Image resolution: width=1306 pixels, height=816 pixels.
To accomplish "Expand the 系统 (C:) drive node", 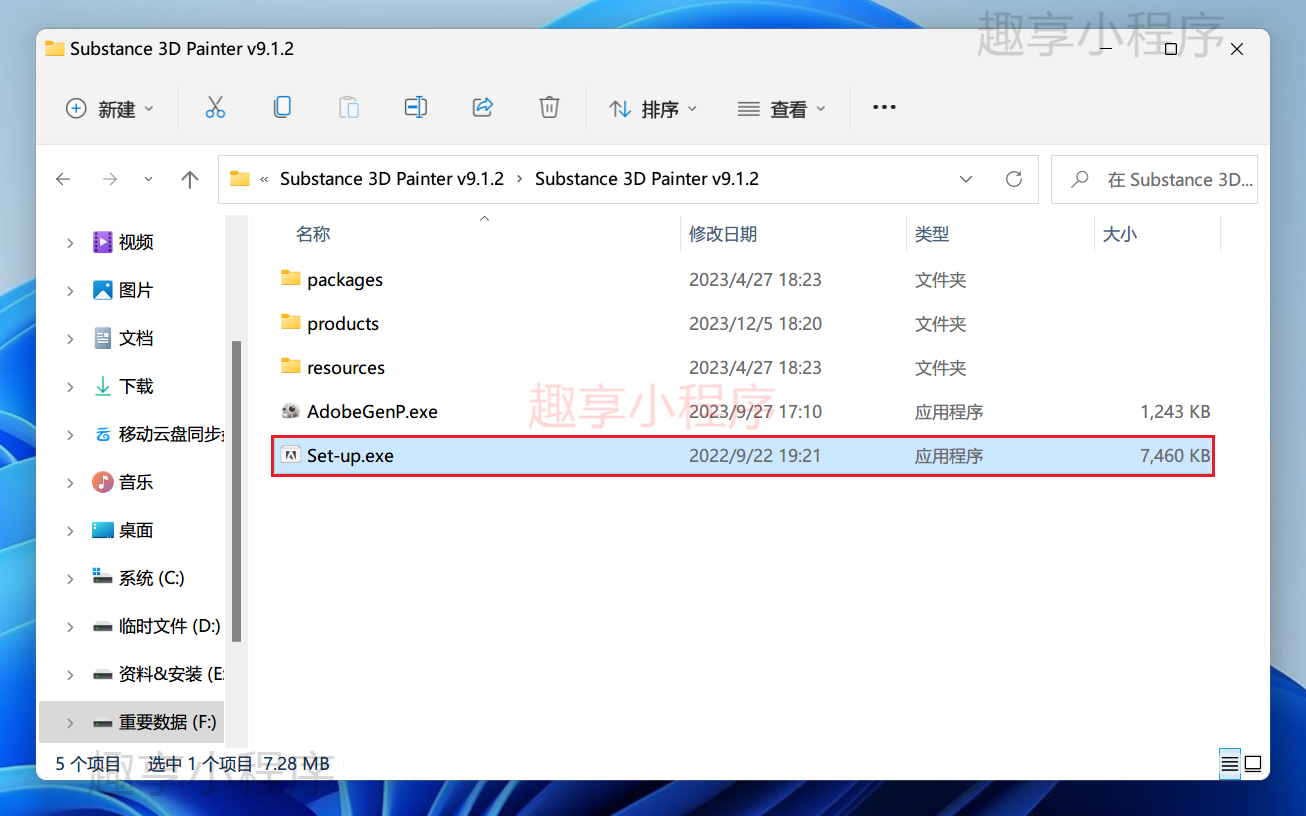I will coord(70,578).
